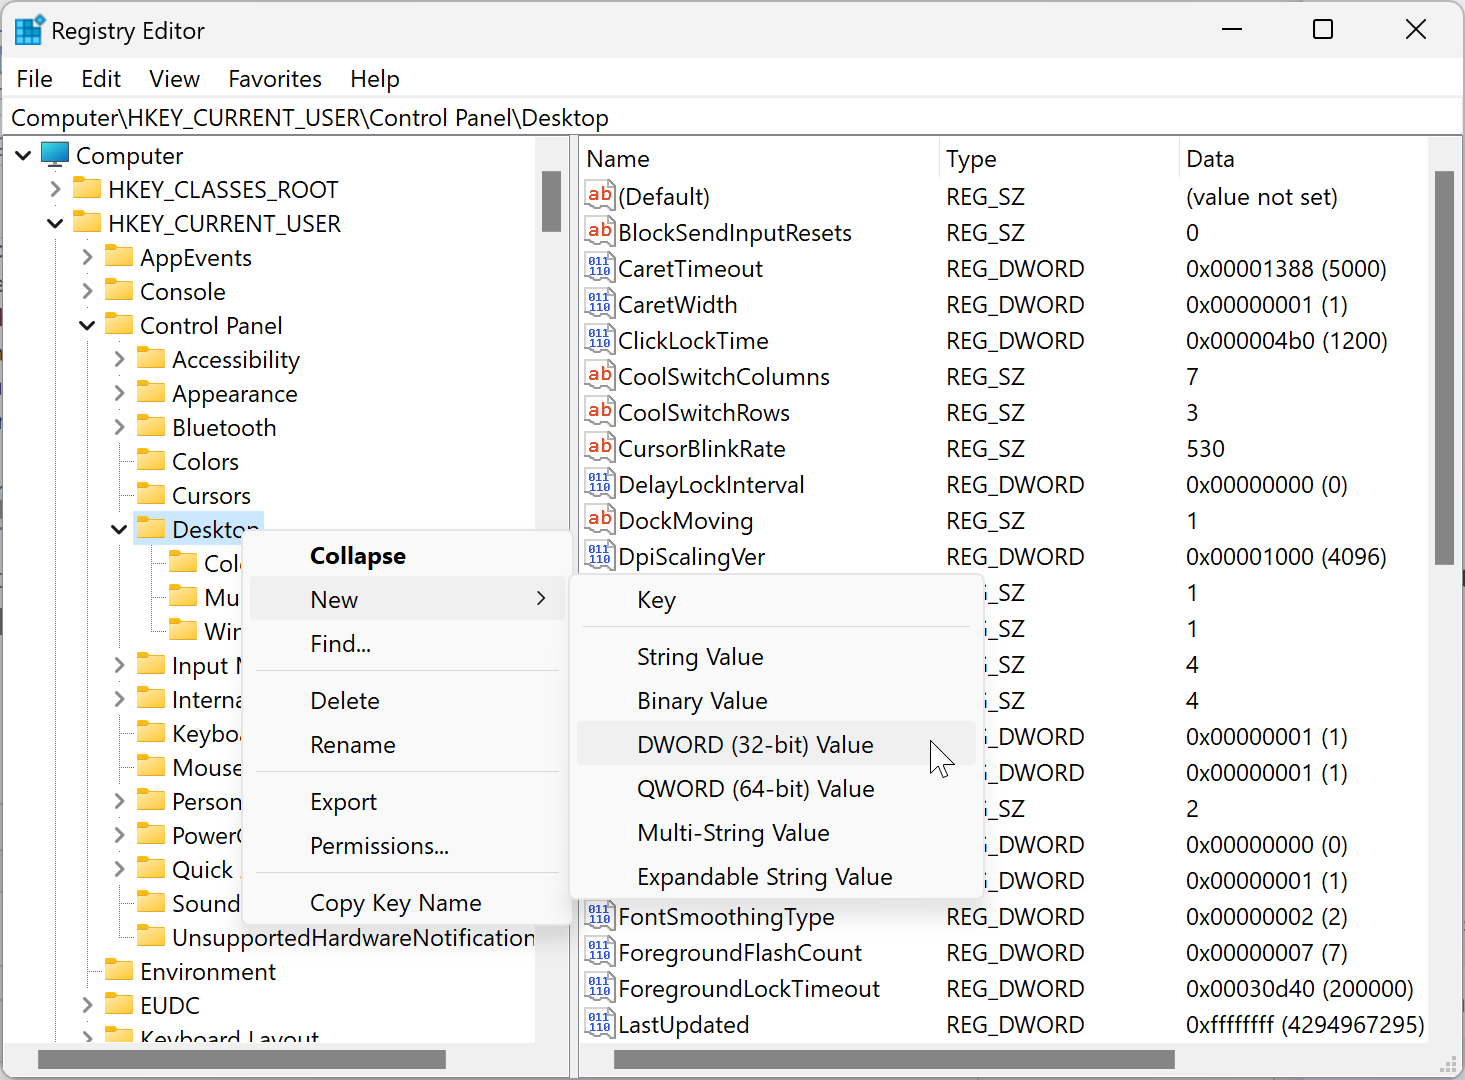Click the Type column header

(1059, 159)
